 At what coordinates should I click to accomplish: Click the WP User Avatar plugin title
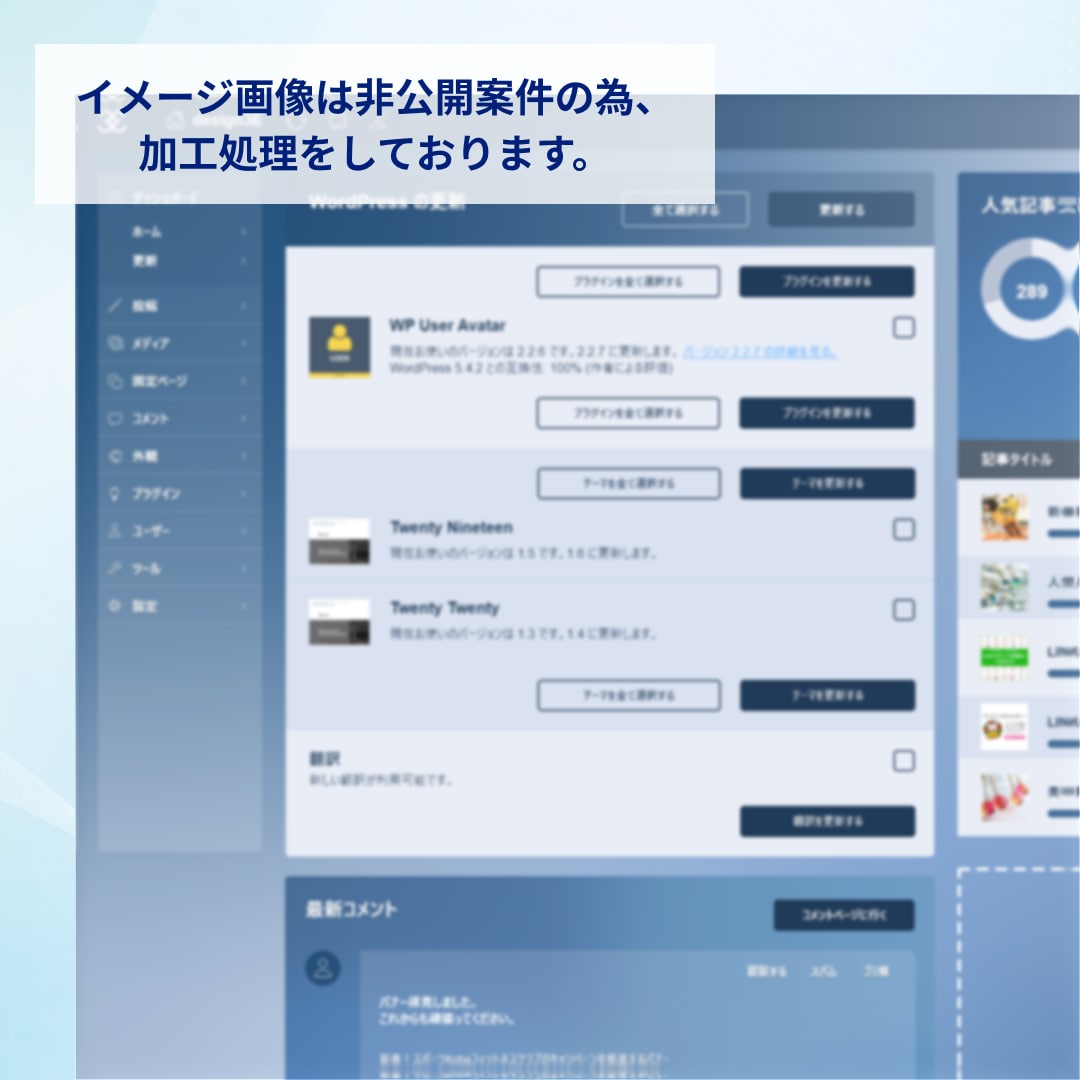pos(447,326)
